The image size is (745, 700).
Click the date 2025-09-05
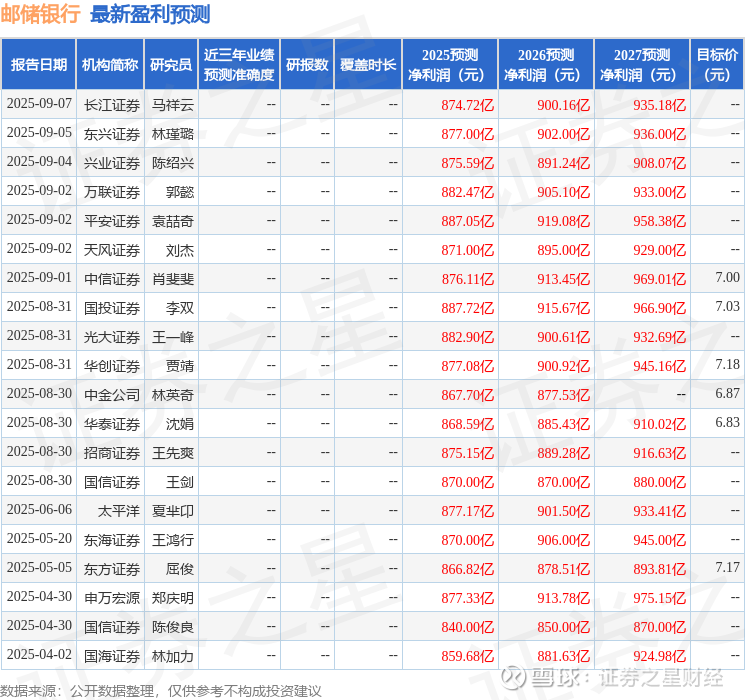click(39, 132)
